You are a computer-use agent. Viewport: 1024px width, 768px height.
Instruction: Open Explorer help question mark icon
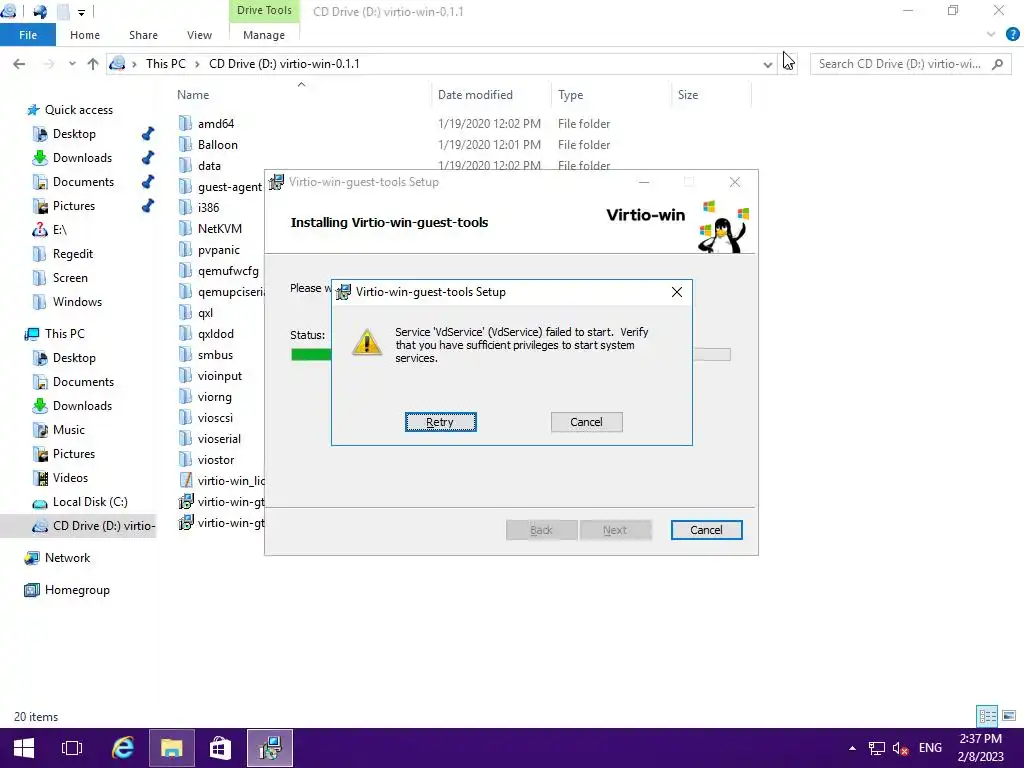1012,35
